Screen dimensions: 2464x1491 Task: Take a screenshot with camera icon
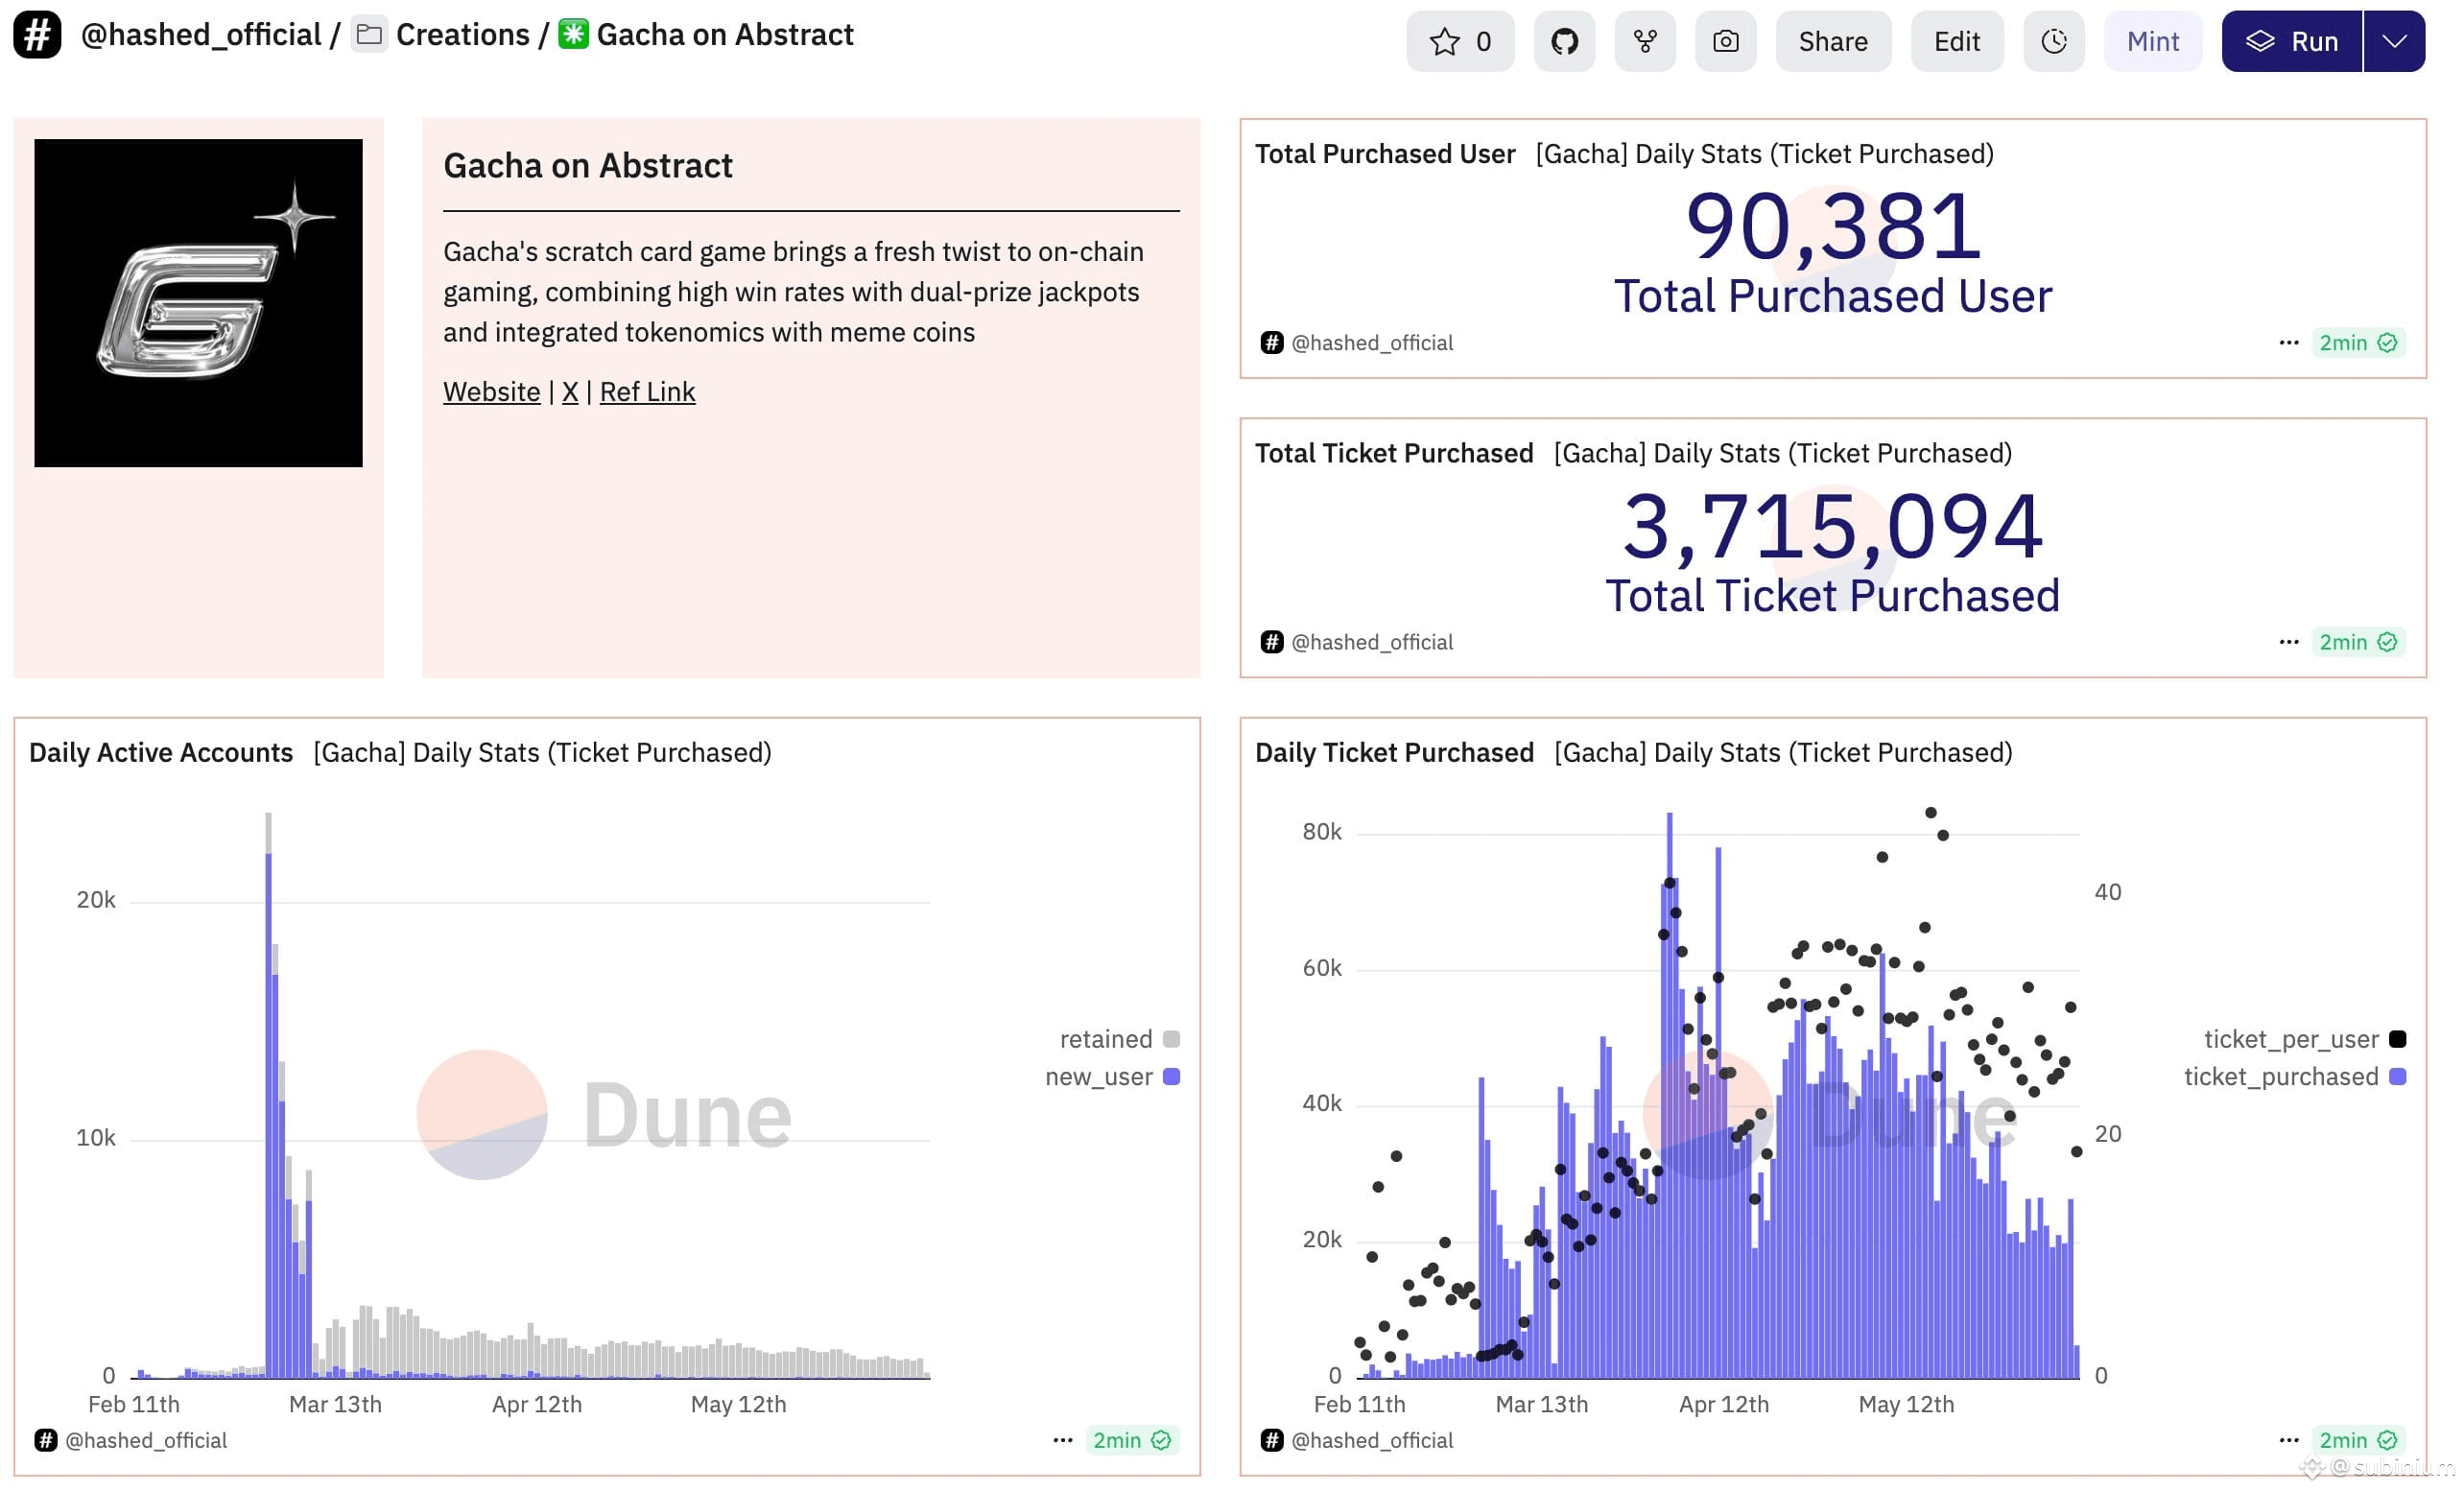point(1725,41)
